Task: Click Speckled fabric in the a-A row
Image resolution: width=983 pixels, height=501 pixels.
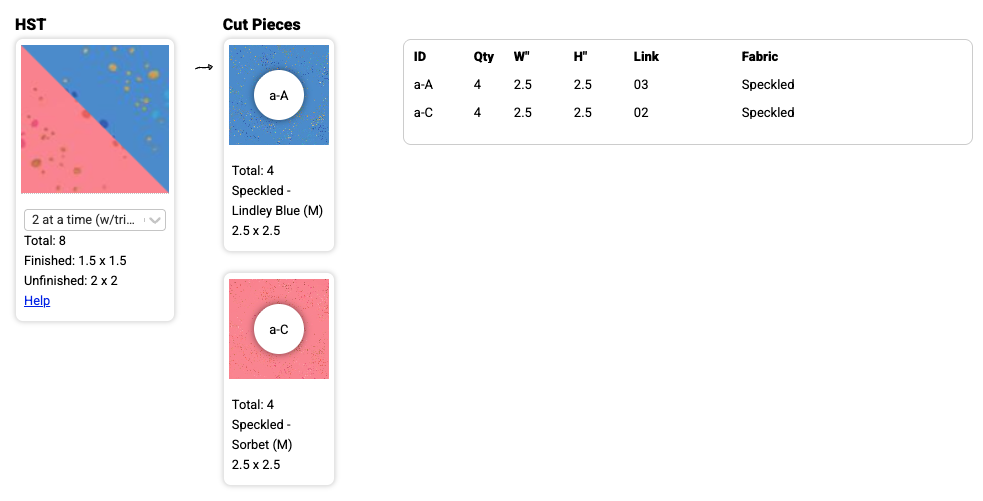Action: [768, 85]
